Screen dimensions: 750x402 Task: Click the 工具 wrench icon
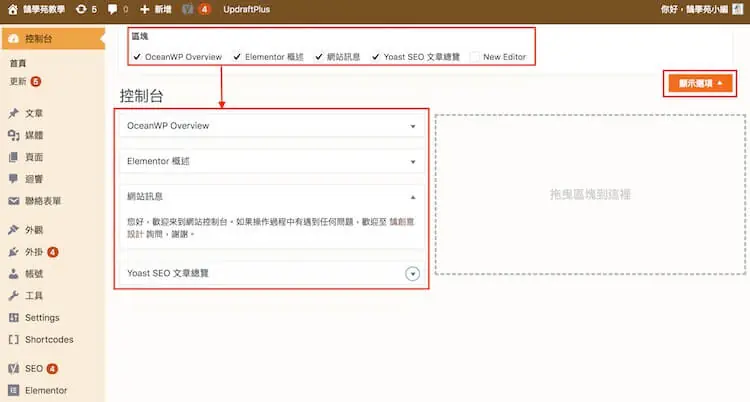pos(13,296)
